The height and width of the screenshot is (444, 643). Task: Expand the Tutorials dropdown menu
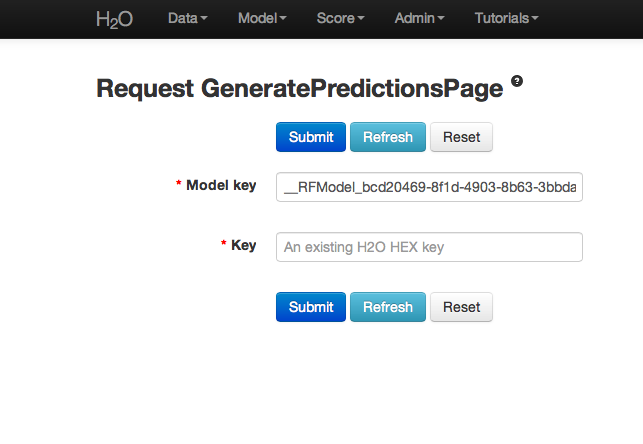point(506,18)
